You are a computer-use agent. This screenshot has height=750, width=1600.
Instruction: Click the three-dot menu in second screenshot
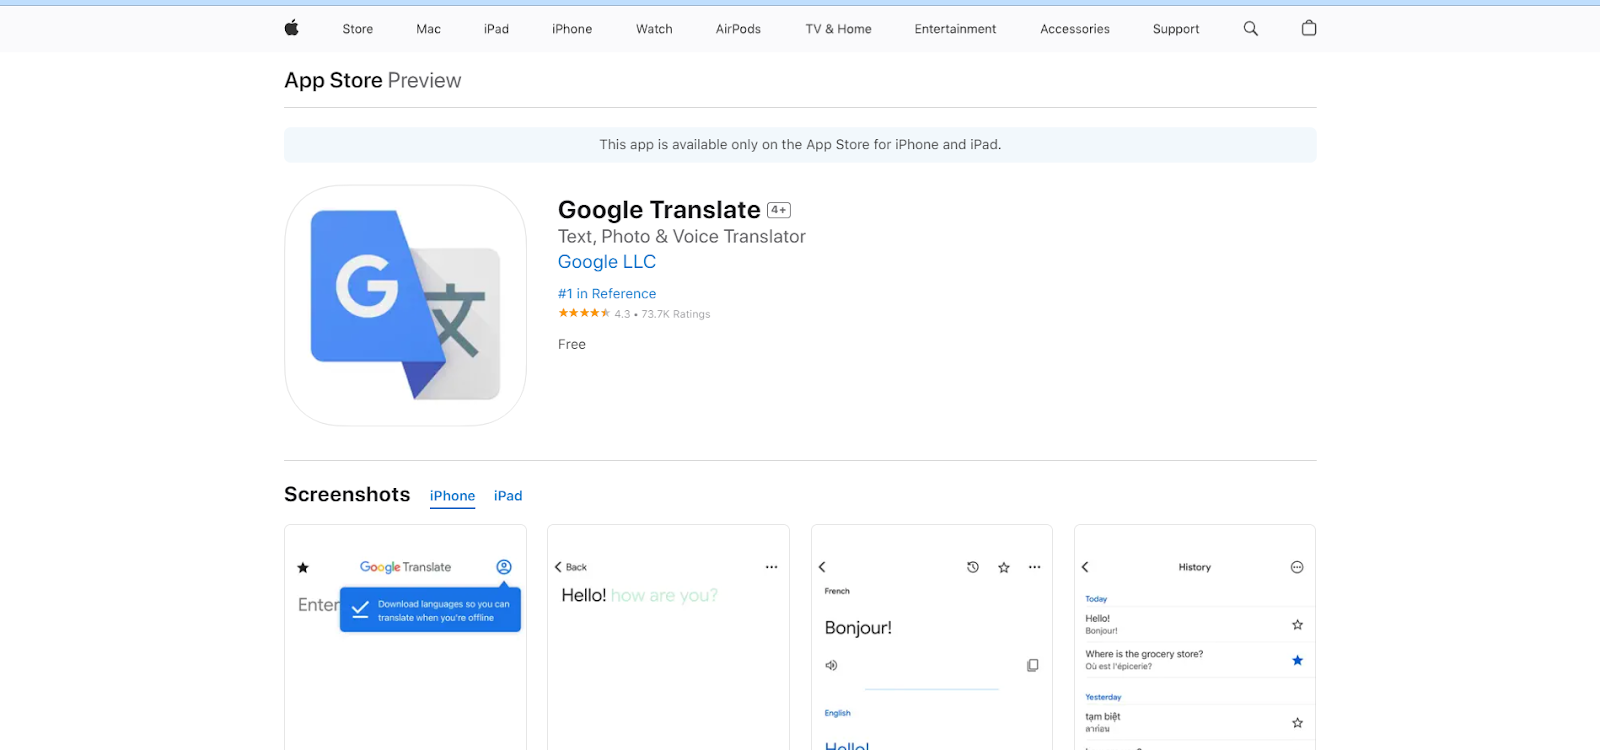tap(771, 567)
